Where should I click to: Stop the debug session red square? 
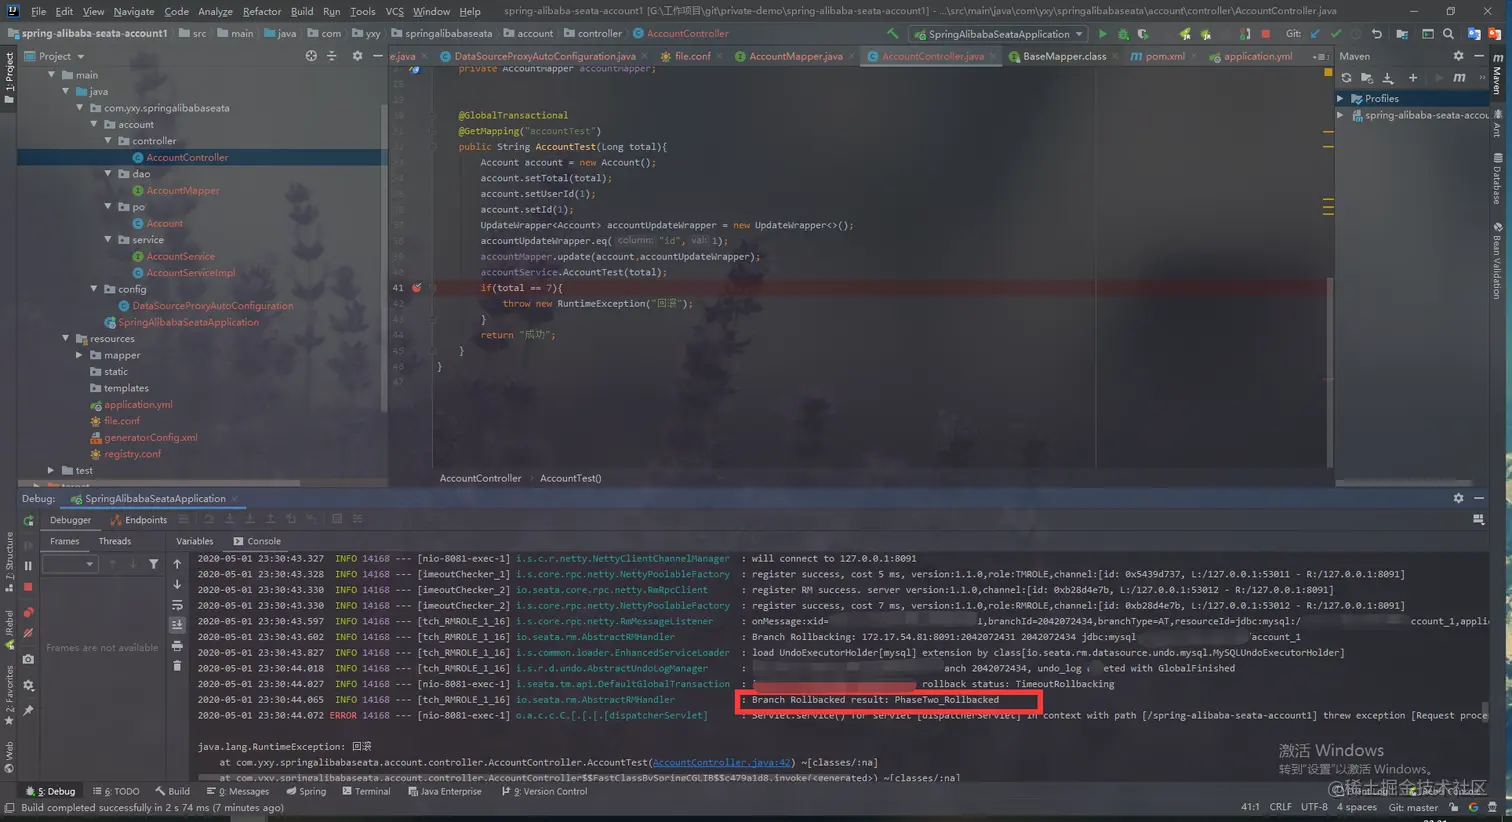click(x=28, y=587)
